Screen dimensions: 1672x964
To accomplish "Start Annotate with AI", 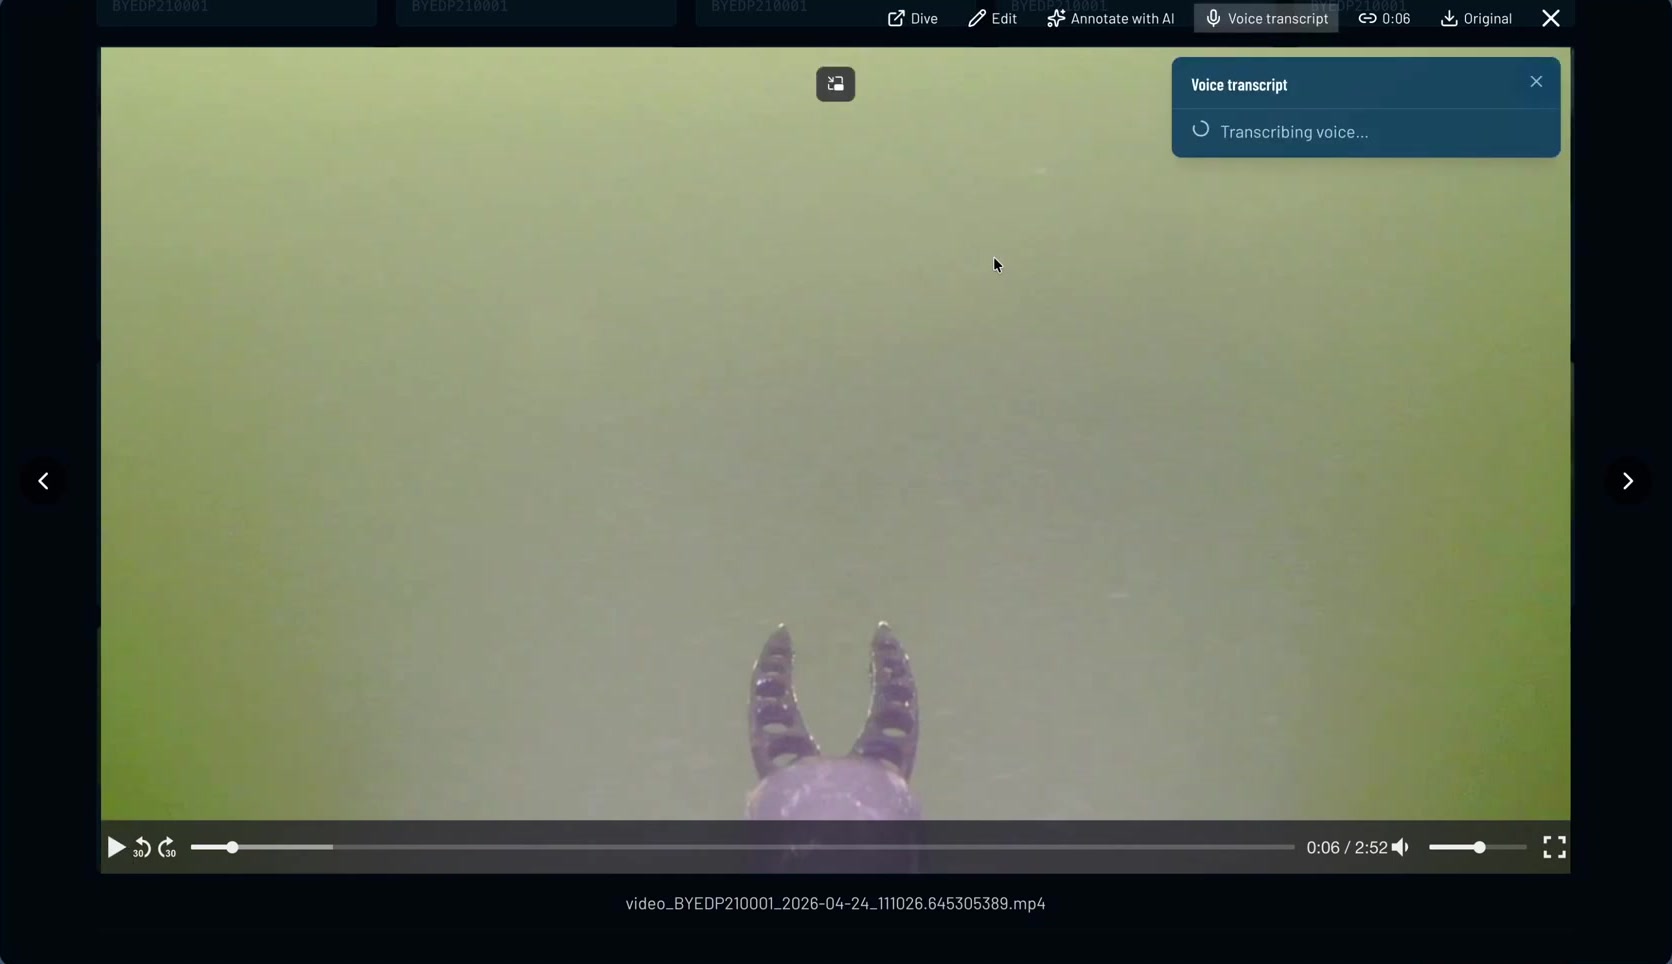I will tap(1110, 18).
